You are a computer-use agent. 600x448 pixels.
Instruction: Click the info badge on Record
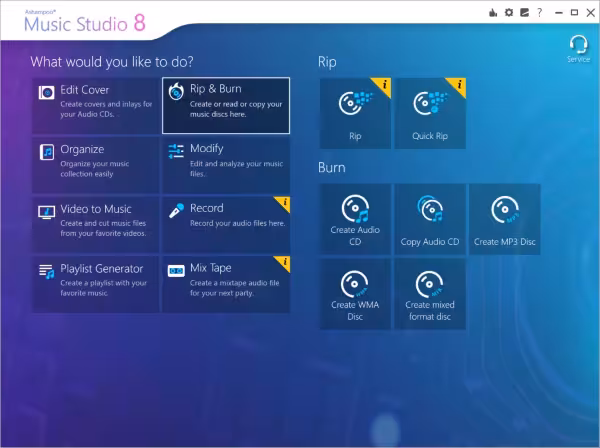pyautogui.click(x=284, y=203)
